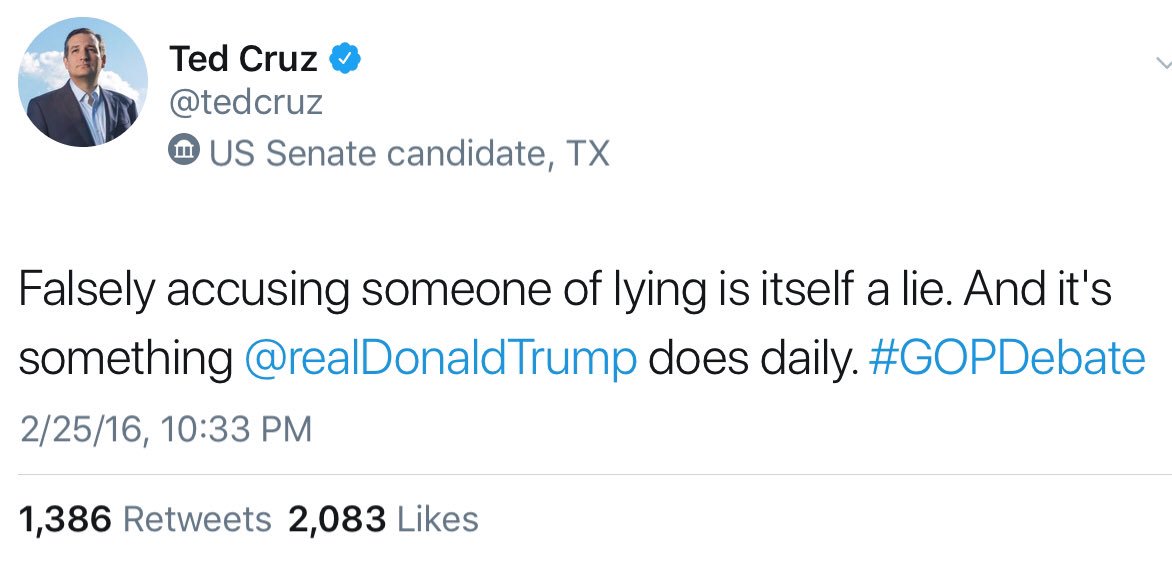Viewport: 1172px width, 561px height.
Task: Open the tweet options chevron menu
Action: (x=1162, y=63)
